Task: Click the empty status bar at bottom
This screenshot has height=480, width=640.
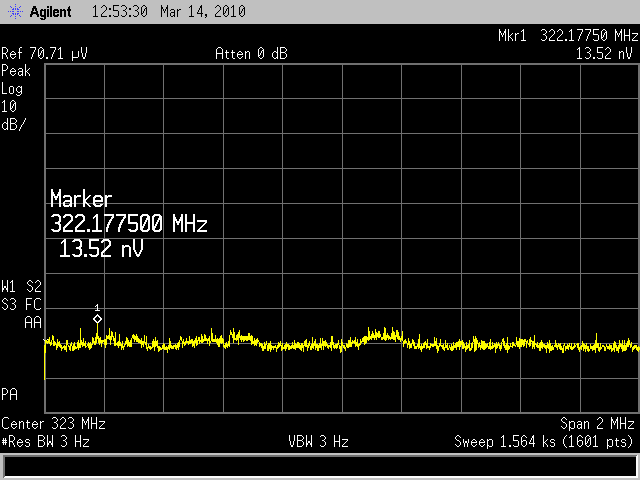Action: coord(320,466)
